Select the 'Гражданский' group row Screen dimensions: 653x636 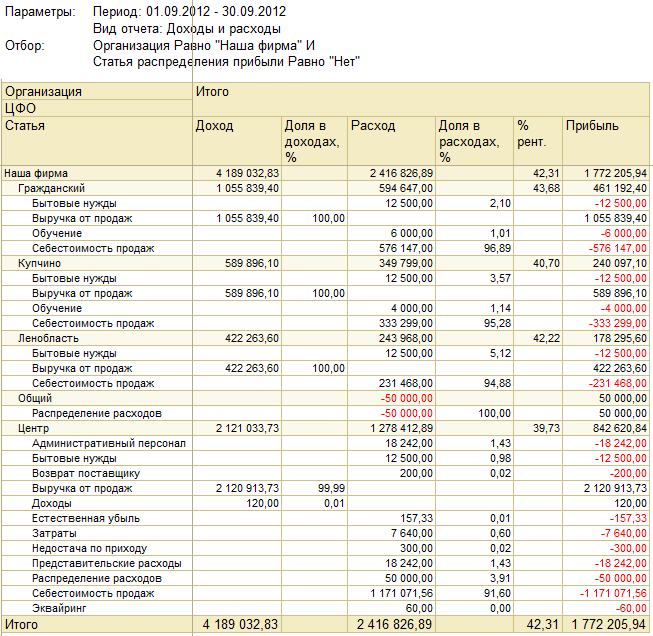point(51,188)
